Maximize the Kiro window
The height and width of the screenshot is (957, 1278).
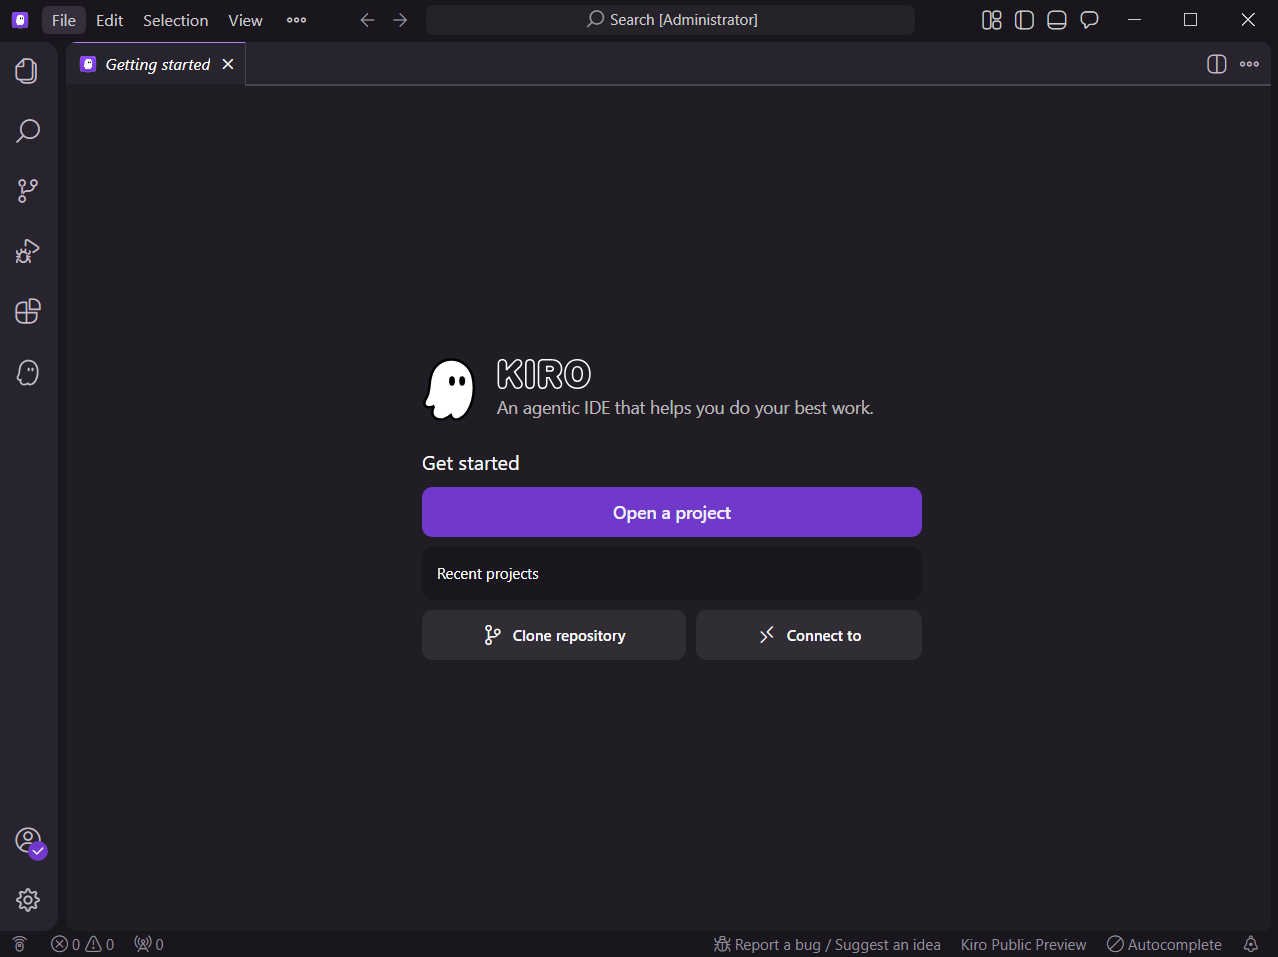coord(1190,20)
